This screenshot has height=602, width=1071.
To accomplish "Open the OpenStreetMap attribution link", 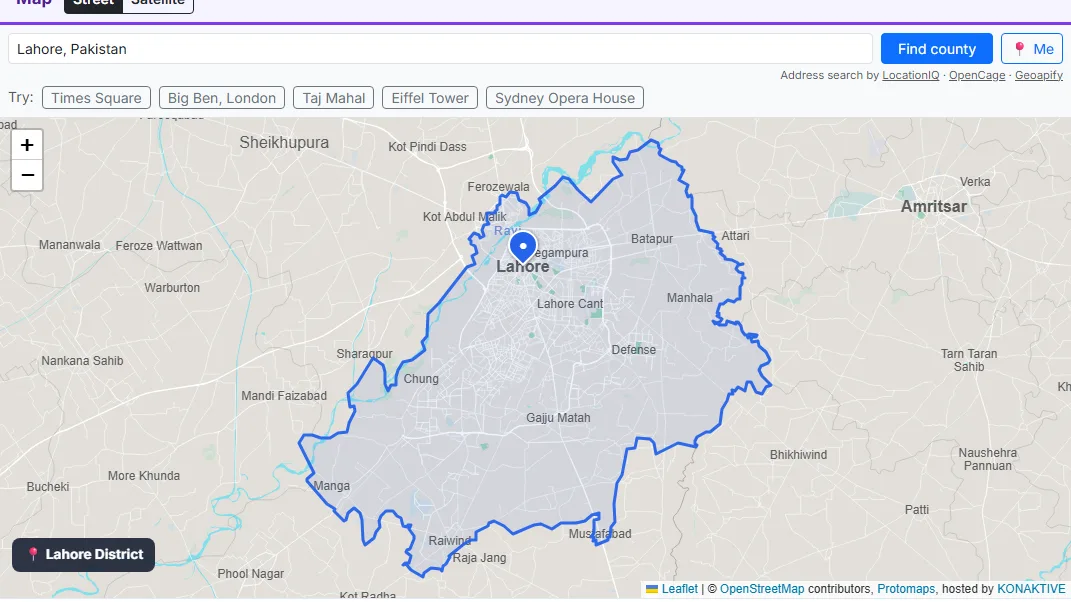I will [x=762, y=589].
